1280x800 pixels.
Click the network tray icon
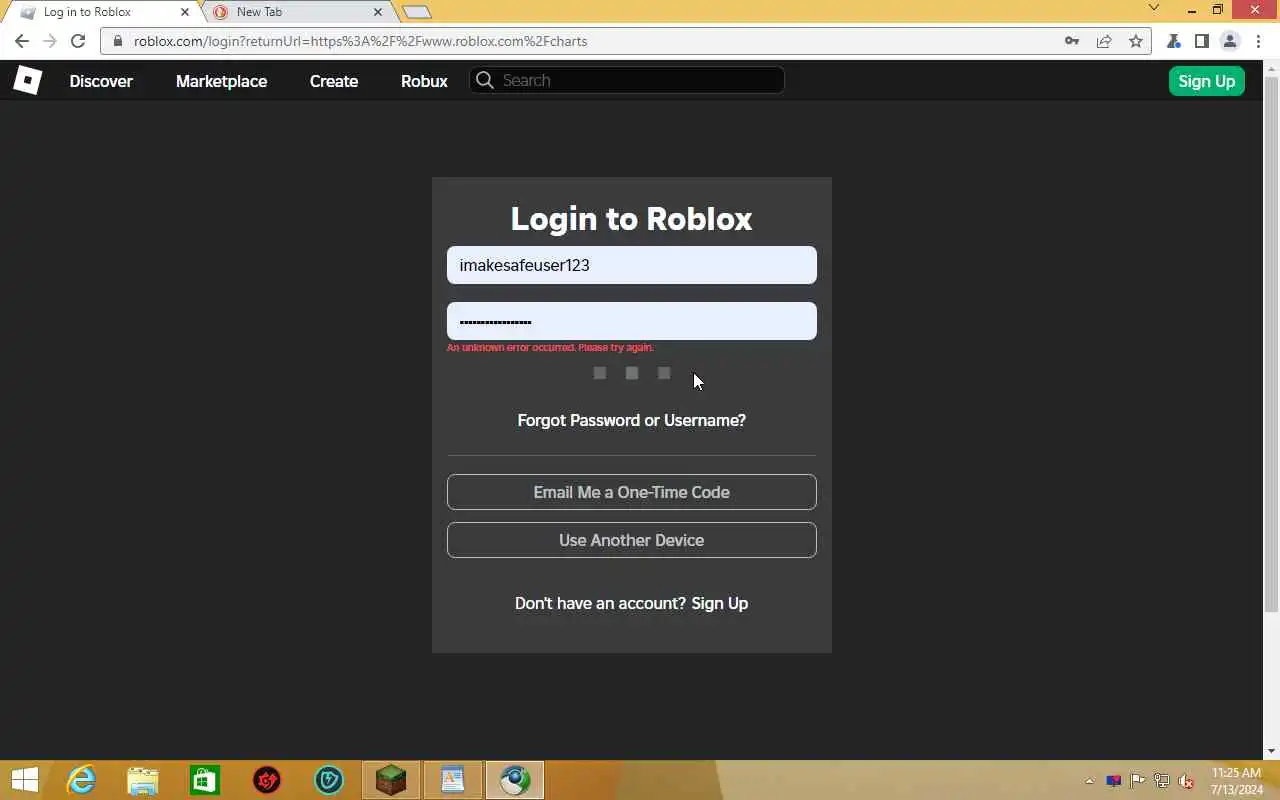pos(1162,781)
